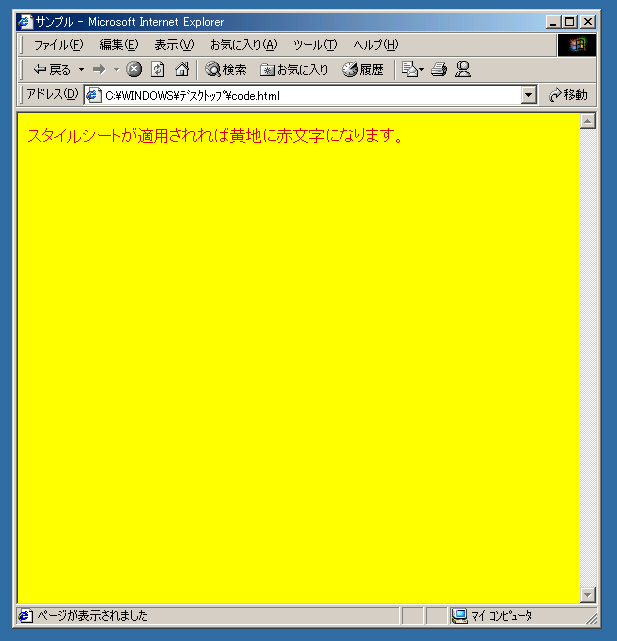Open the 編集(E) menu
Viewport: 617px width, 641px height.
click(119, 45)
